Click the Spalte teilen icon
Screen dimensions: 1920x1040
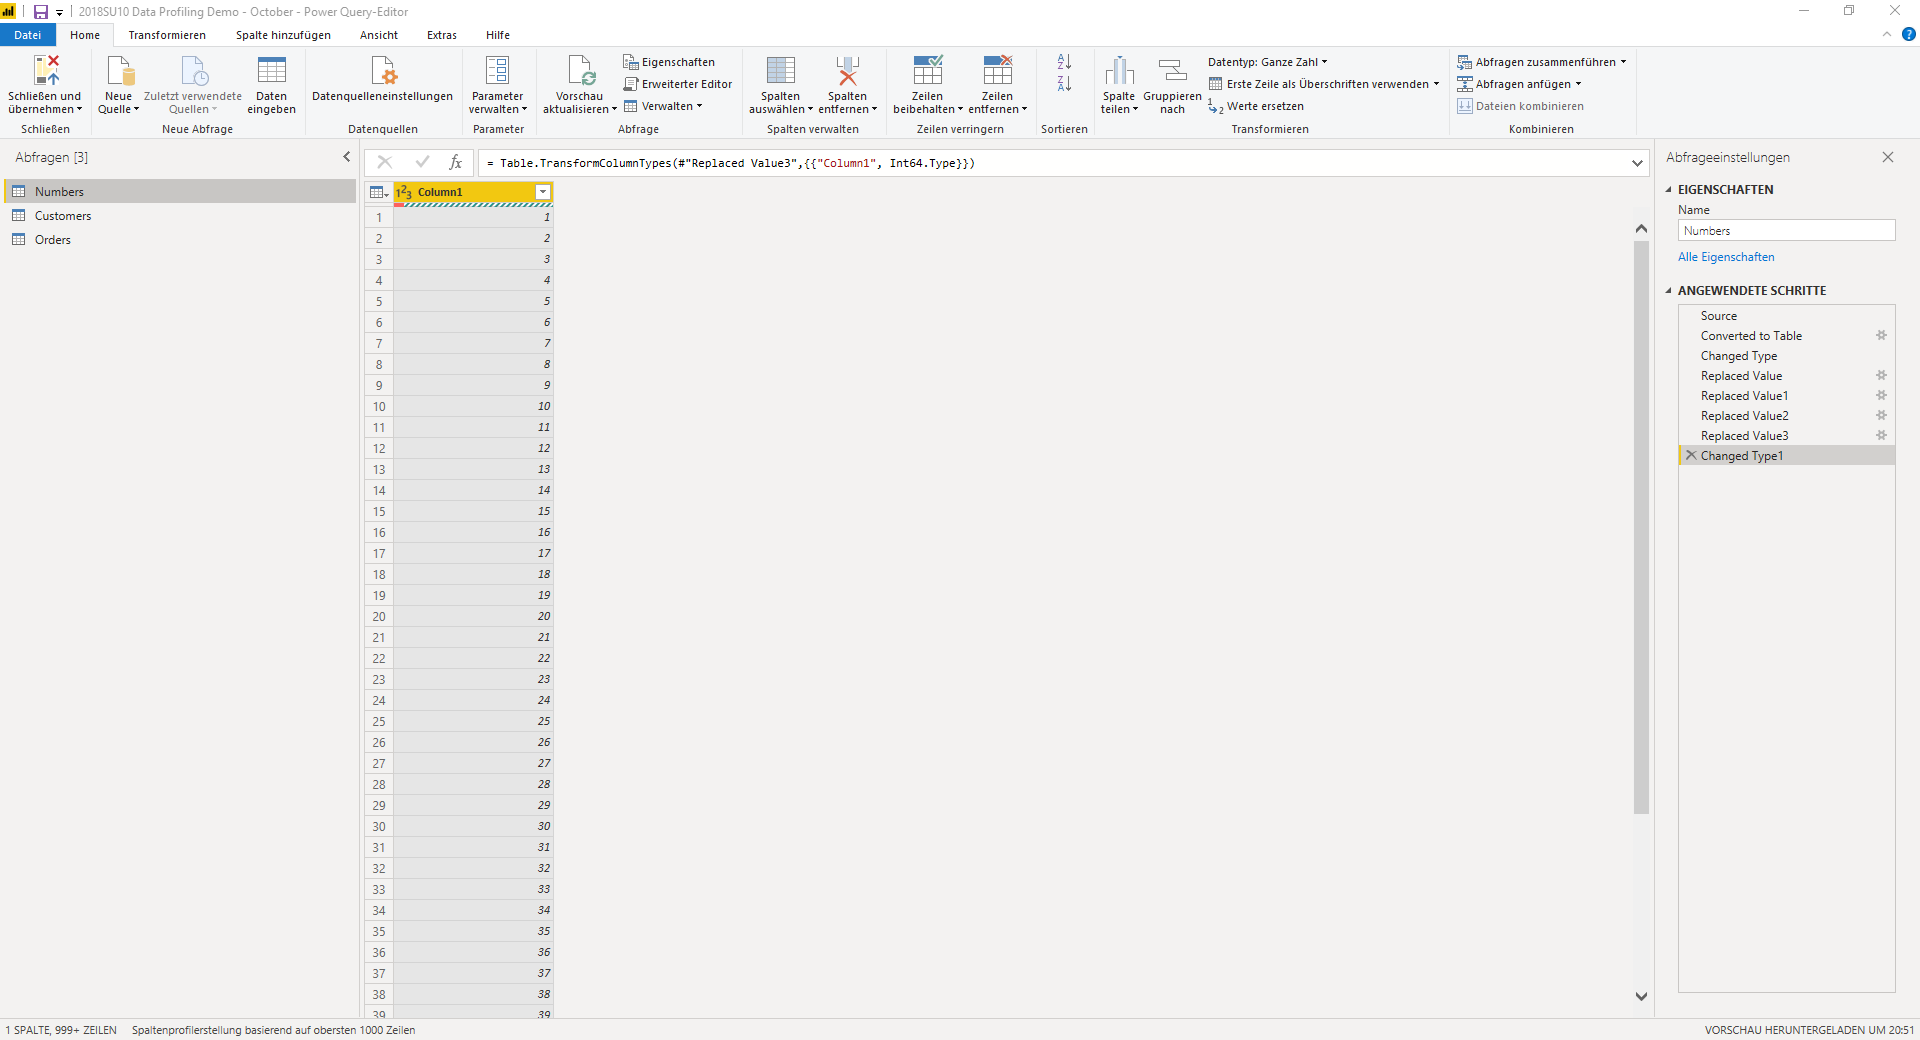[1120, 70]
